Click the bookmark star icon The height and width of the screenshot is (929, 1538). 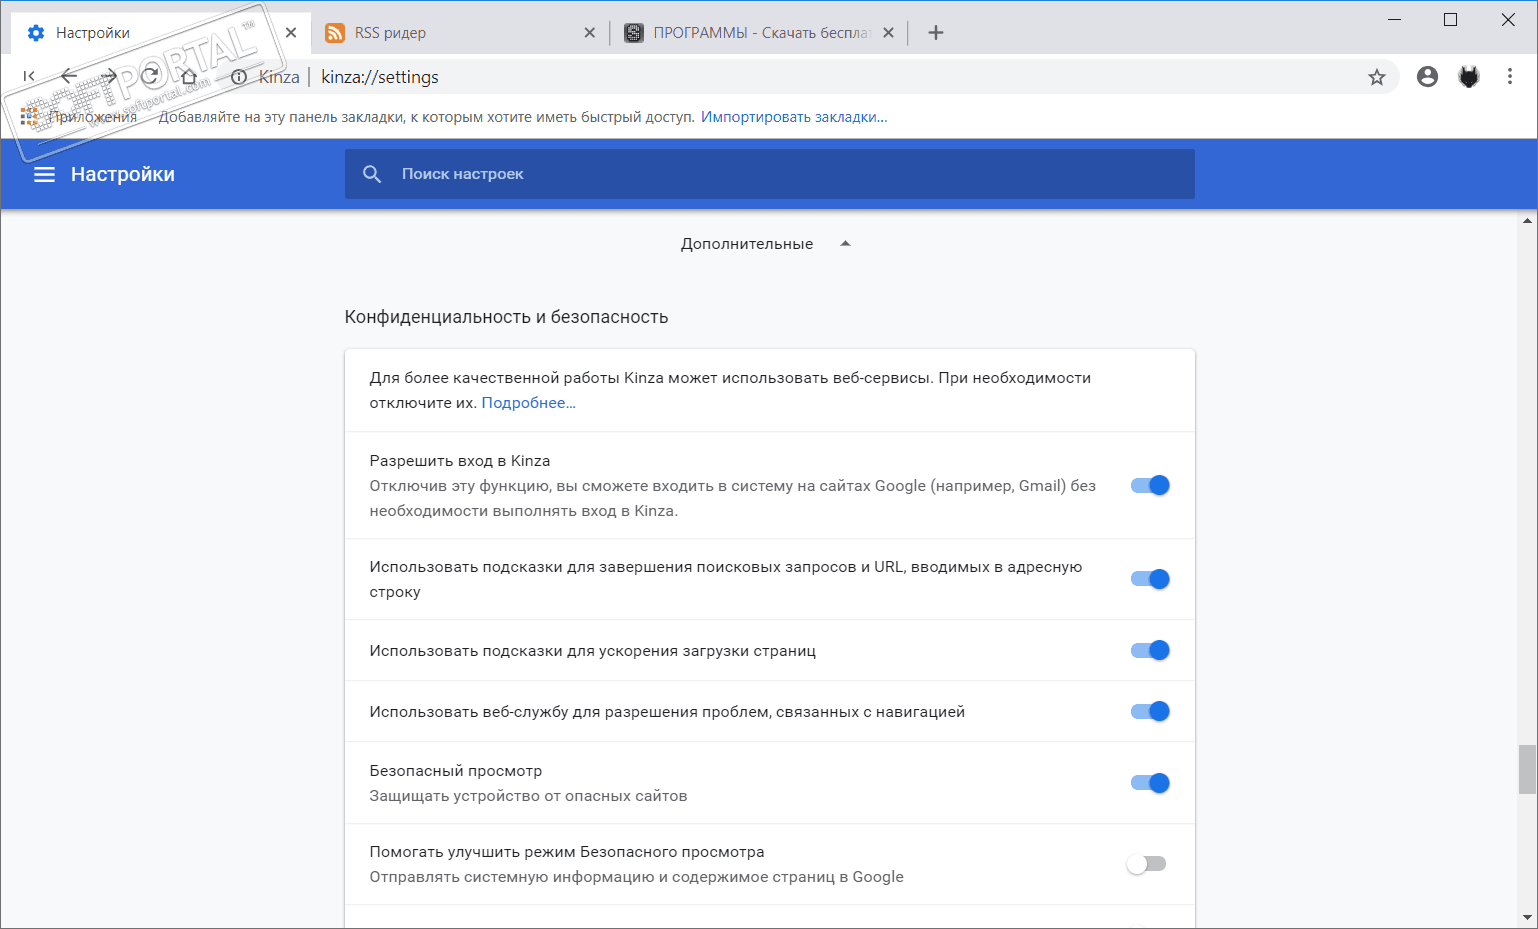(x=1377, y=77)
